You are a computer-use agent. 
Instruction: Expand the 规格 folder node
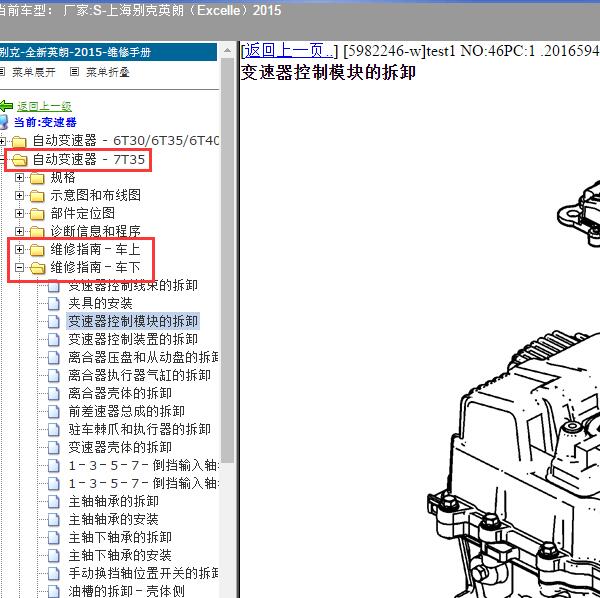click(x=19, y=178)
